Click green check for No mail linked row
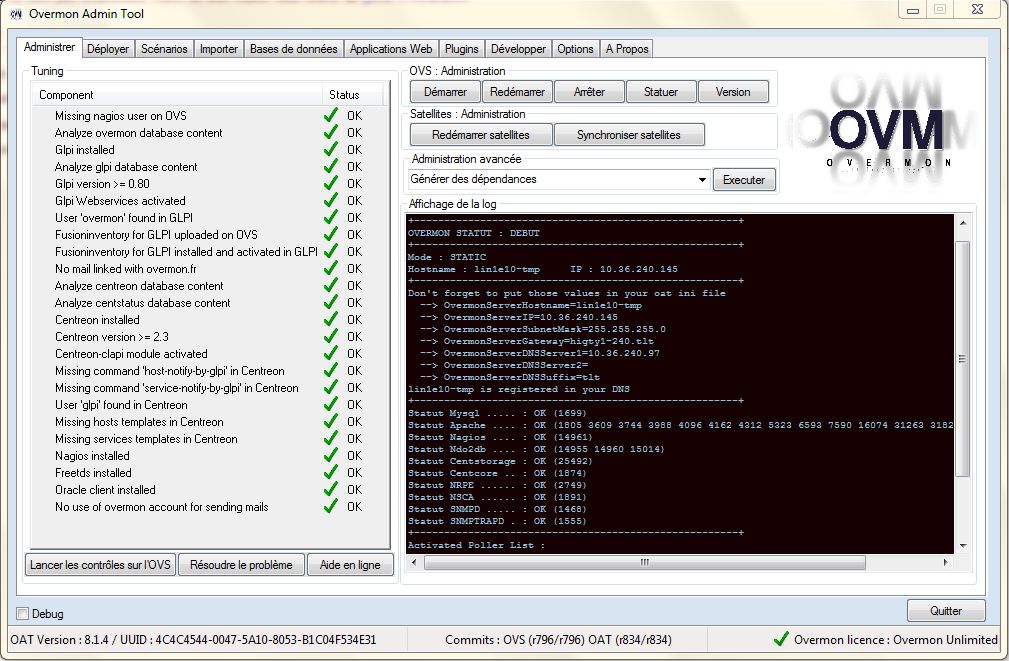Screen dimensions: 1009x661 [331, 268]
